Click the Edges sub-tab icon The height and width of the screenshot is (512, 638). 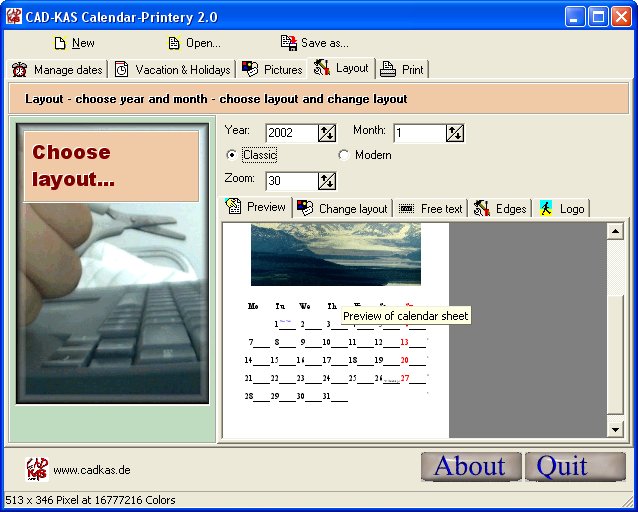[482, 208]
